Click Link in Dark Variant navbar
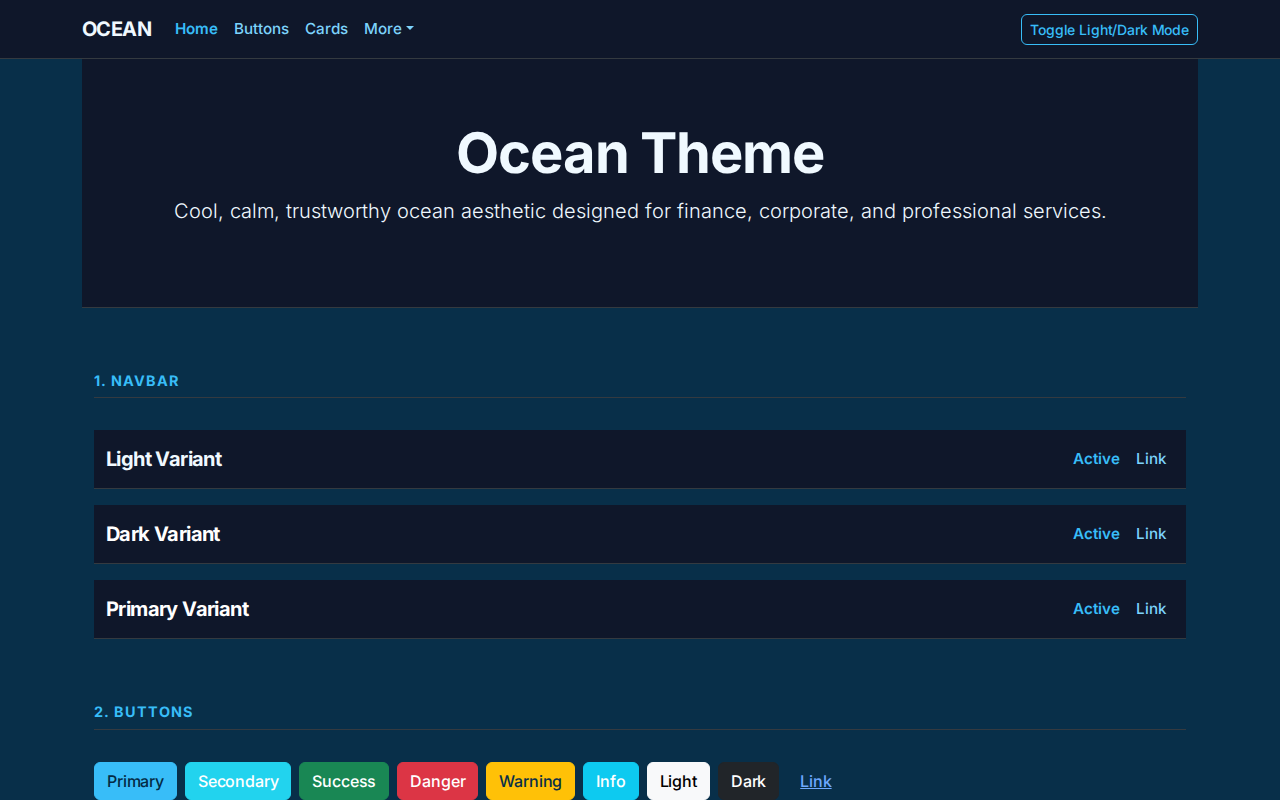The image size is (1280, 800). (x=1151, y=534)
